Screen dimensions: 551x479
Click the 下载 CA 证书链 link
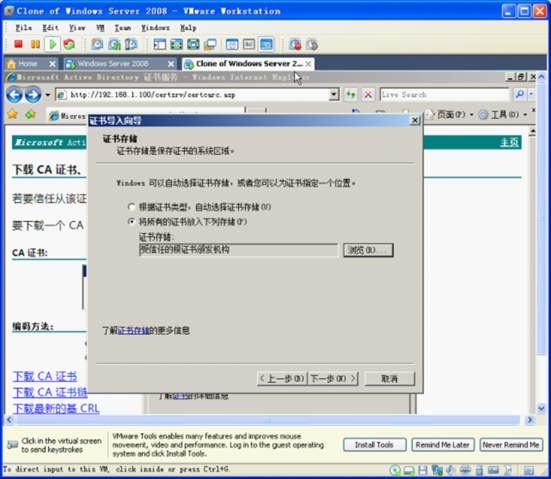click(50, 392)
